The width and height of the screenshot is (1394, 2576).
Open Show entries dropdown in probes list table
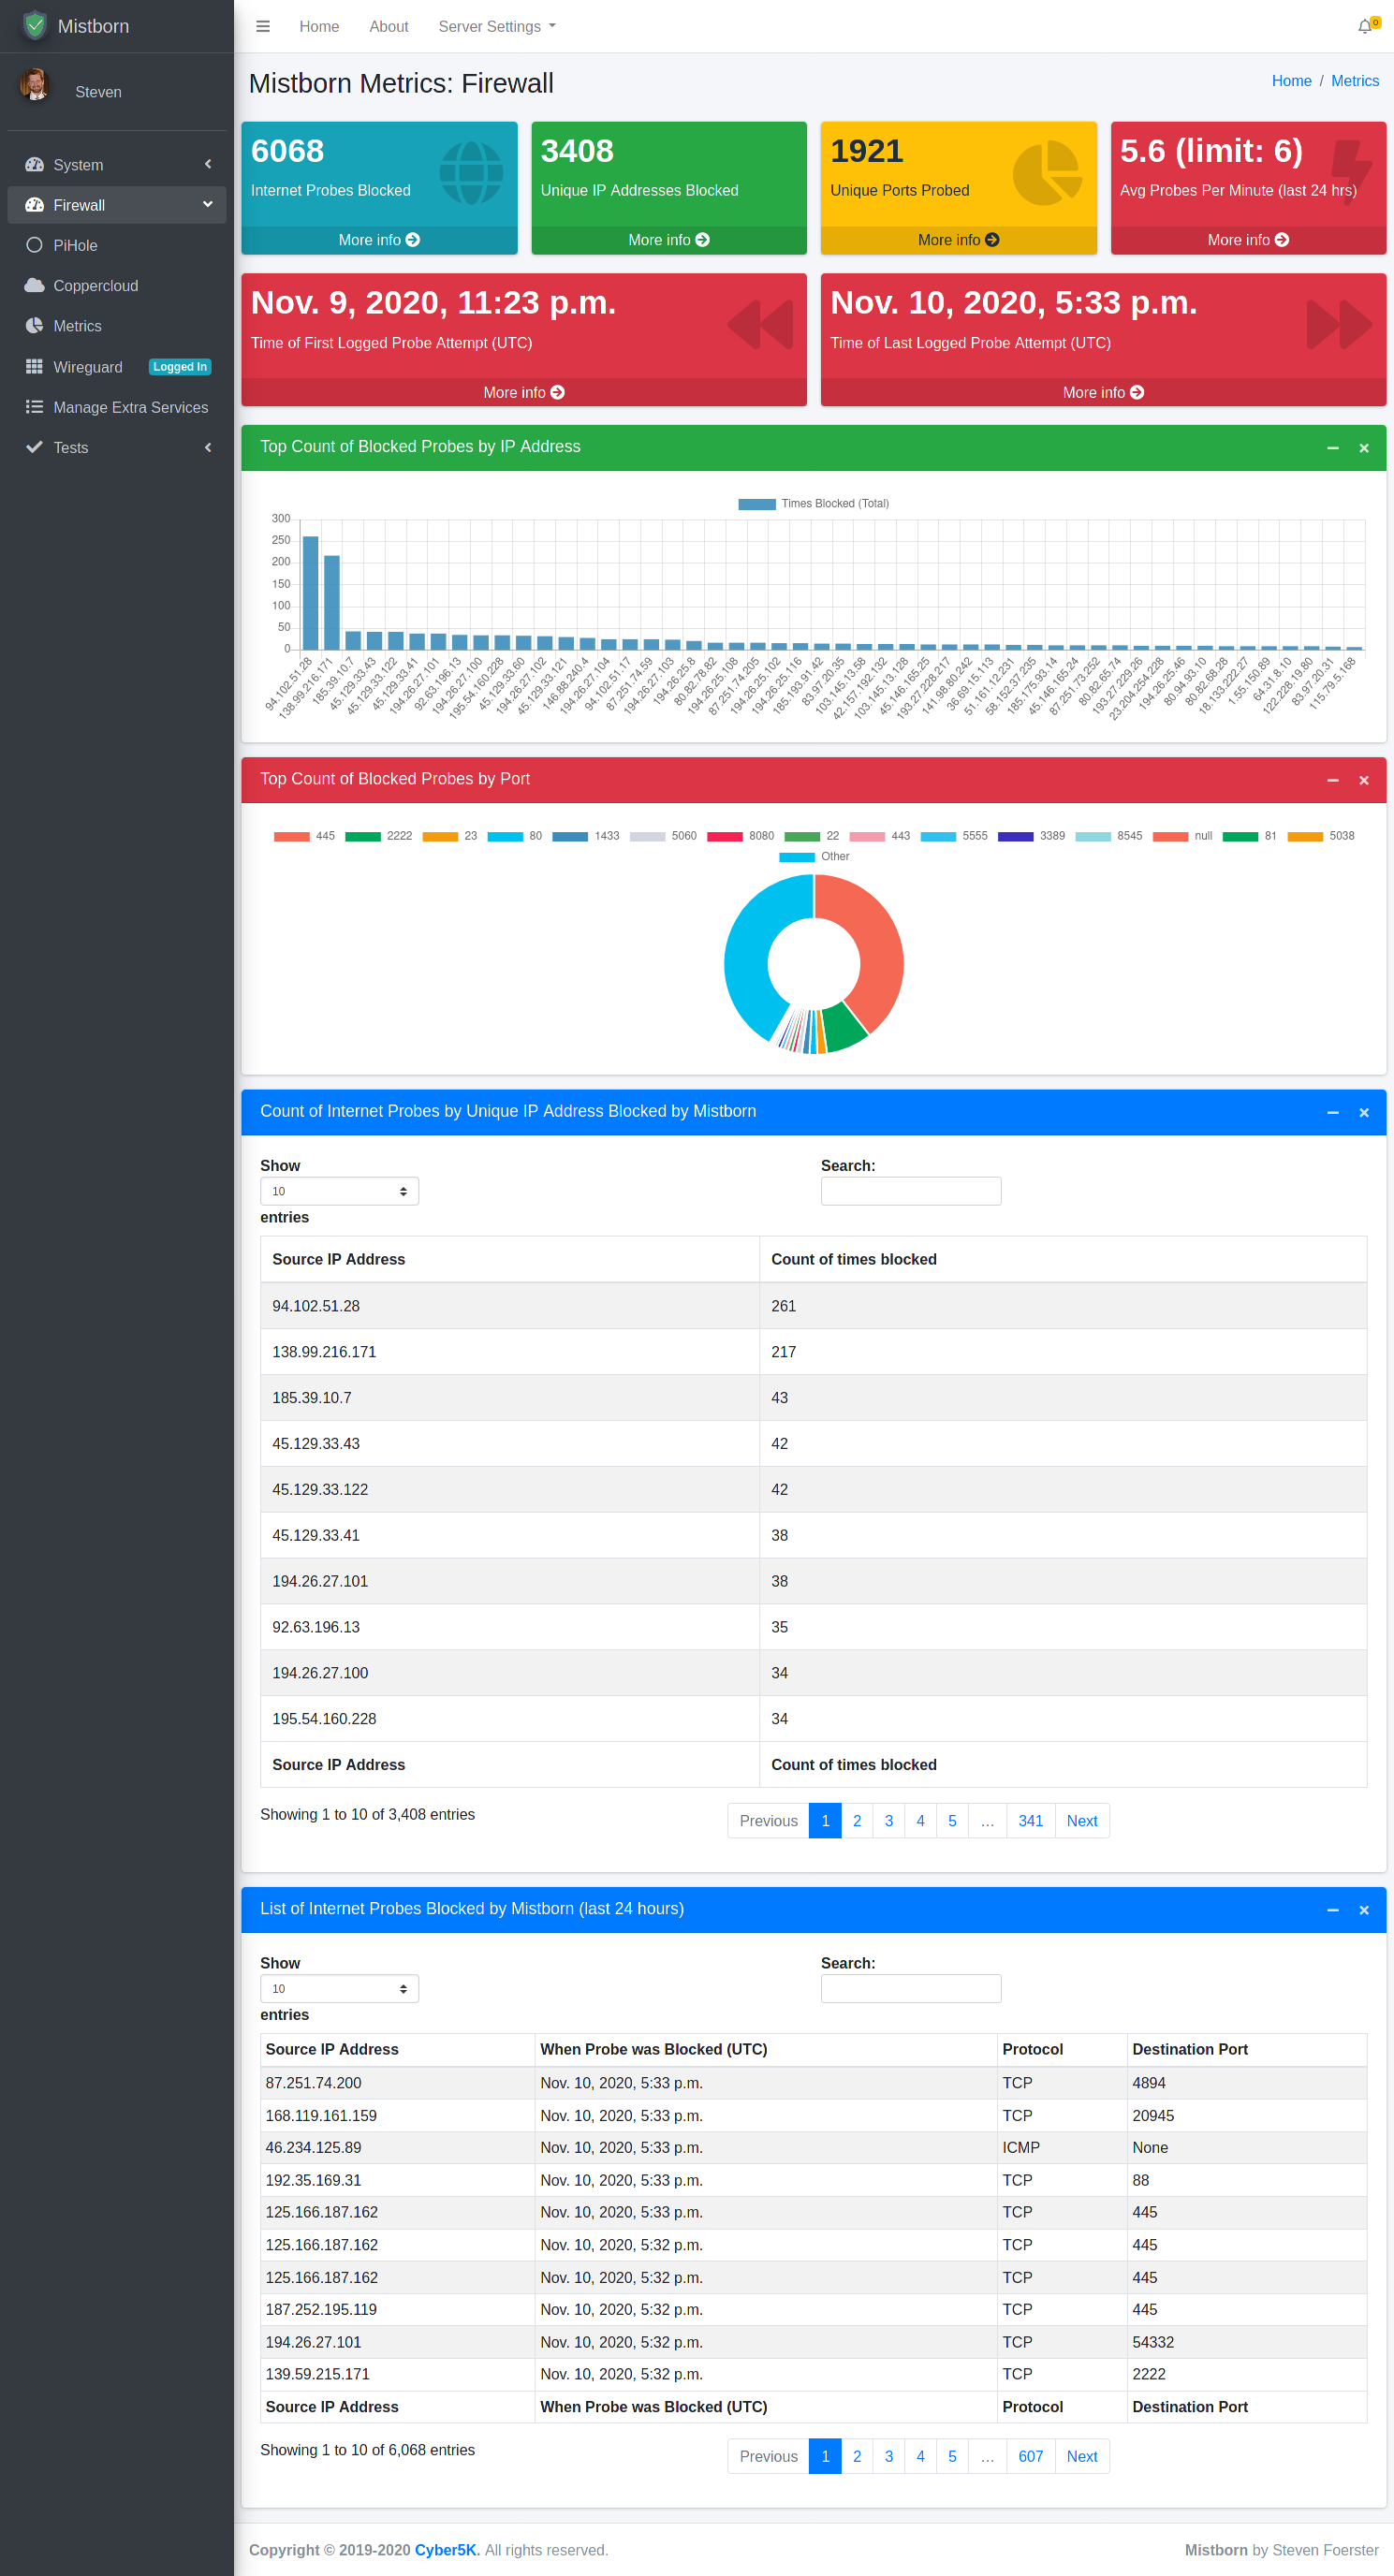pyautogui.click(x=339, y=1989)
